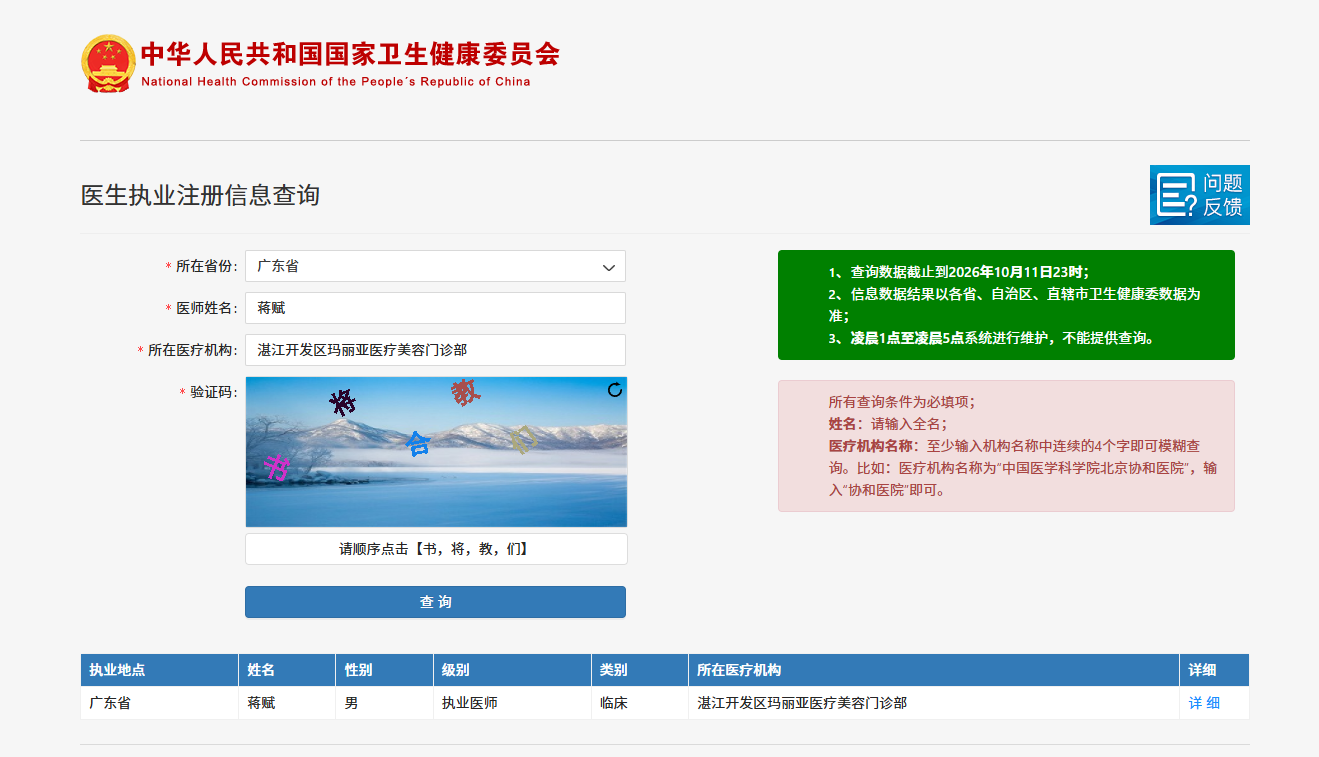
Task: Click the 中华人民共和国国家卫生健康委员会 title
Action: (x=350, y=53)
